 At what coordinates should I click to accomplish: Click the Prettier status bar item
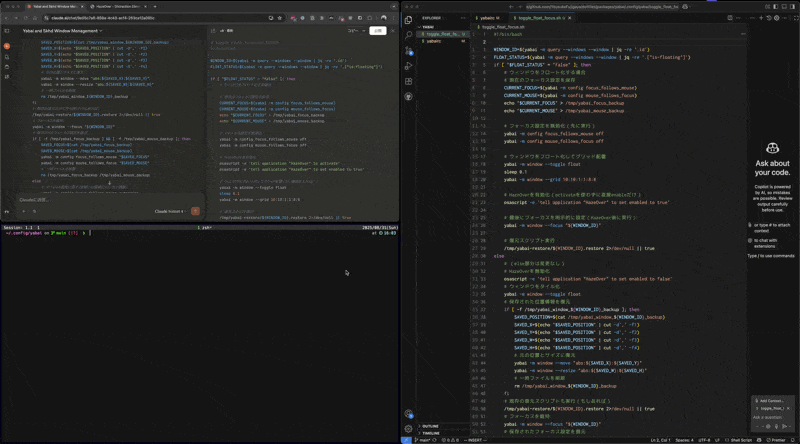pyautogui.click(x=776, y=440)
